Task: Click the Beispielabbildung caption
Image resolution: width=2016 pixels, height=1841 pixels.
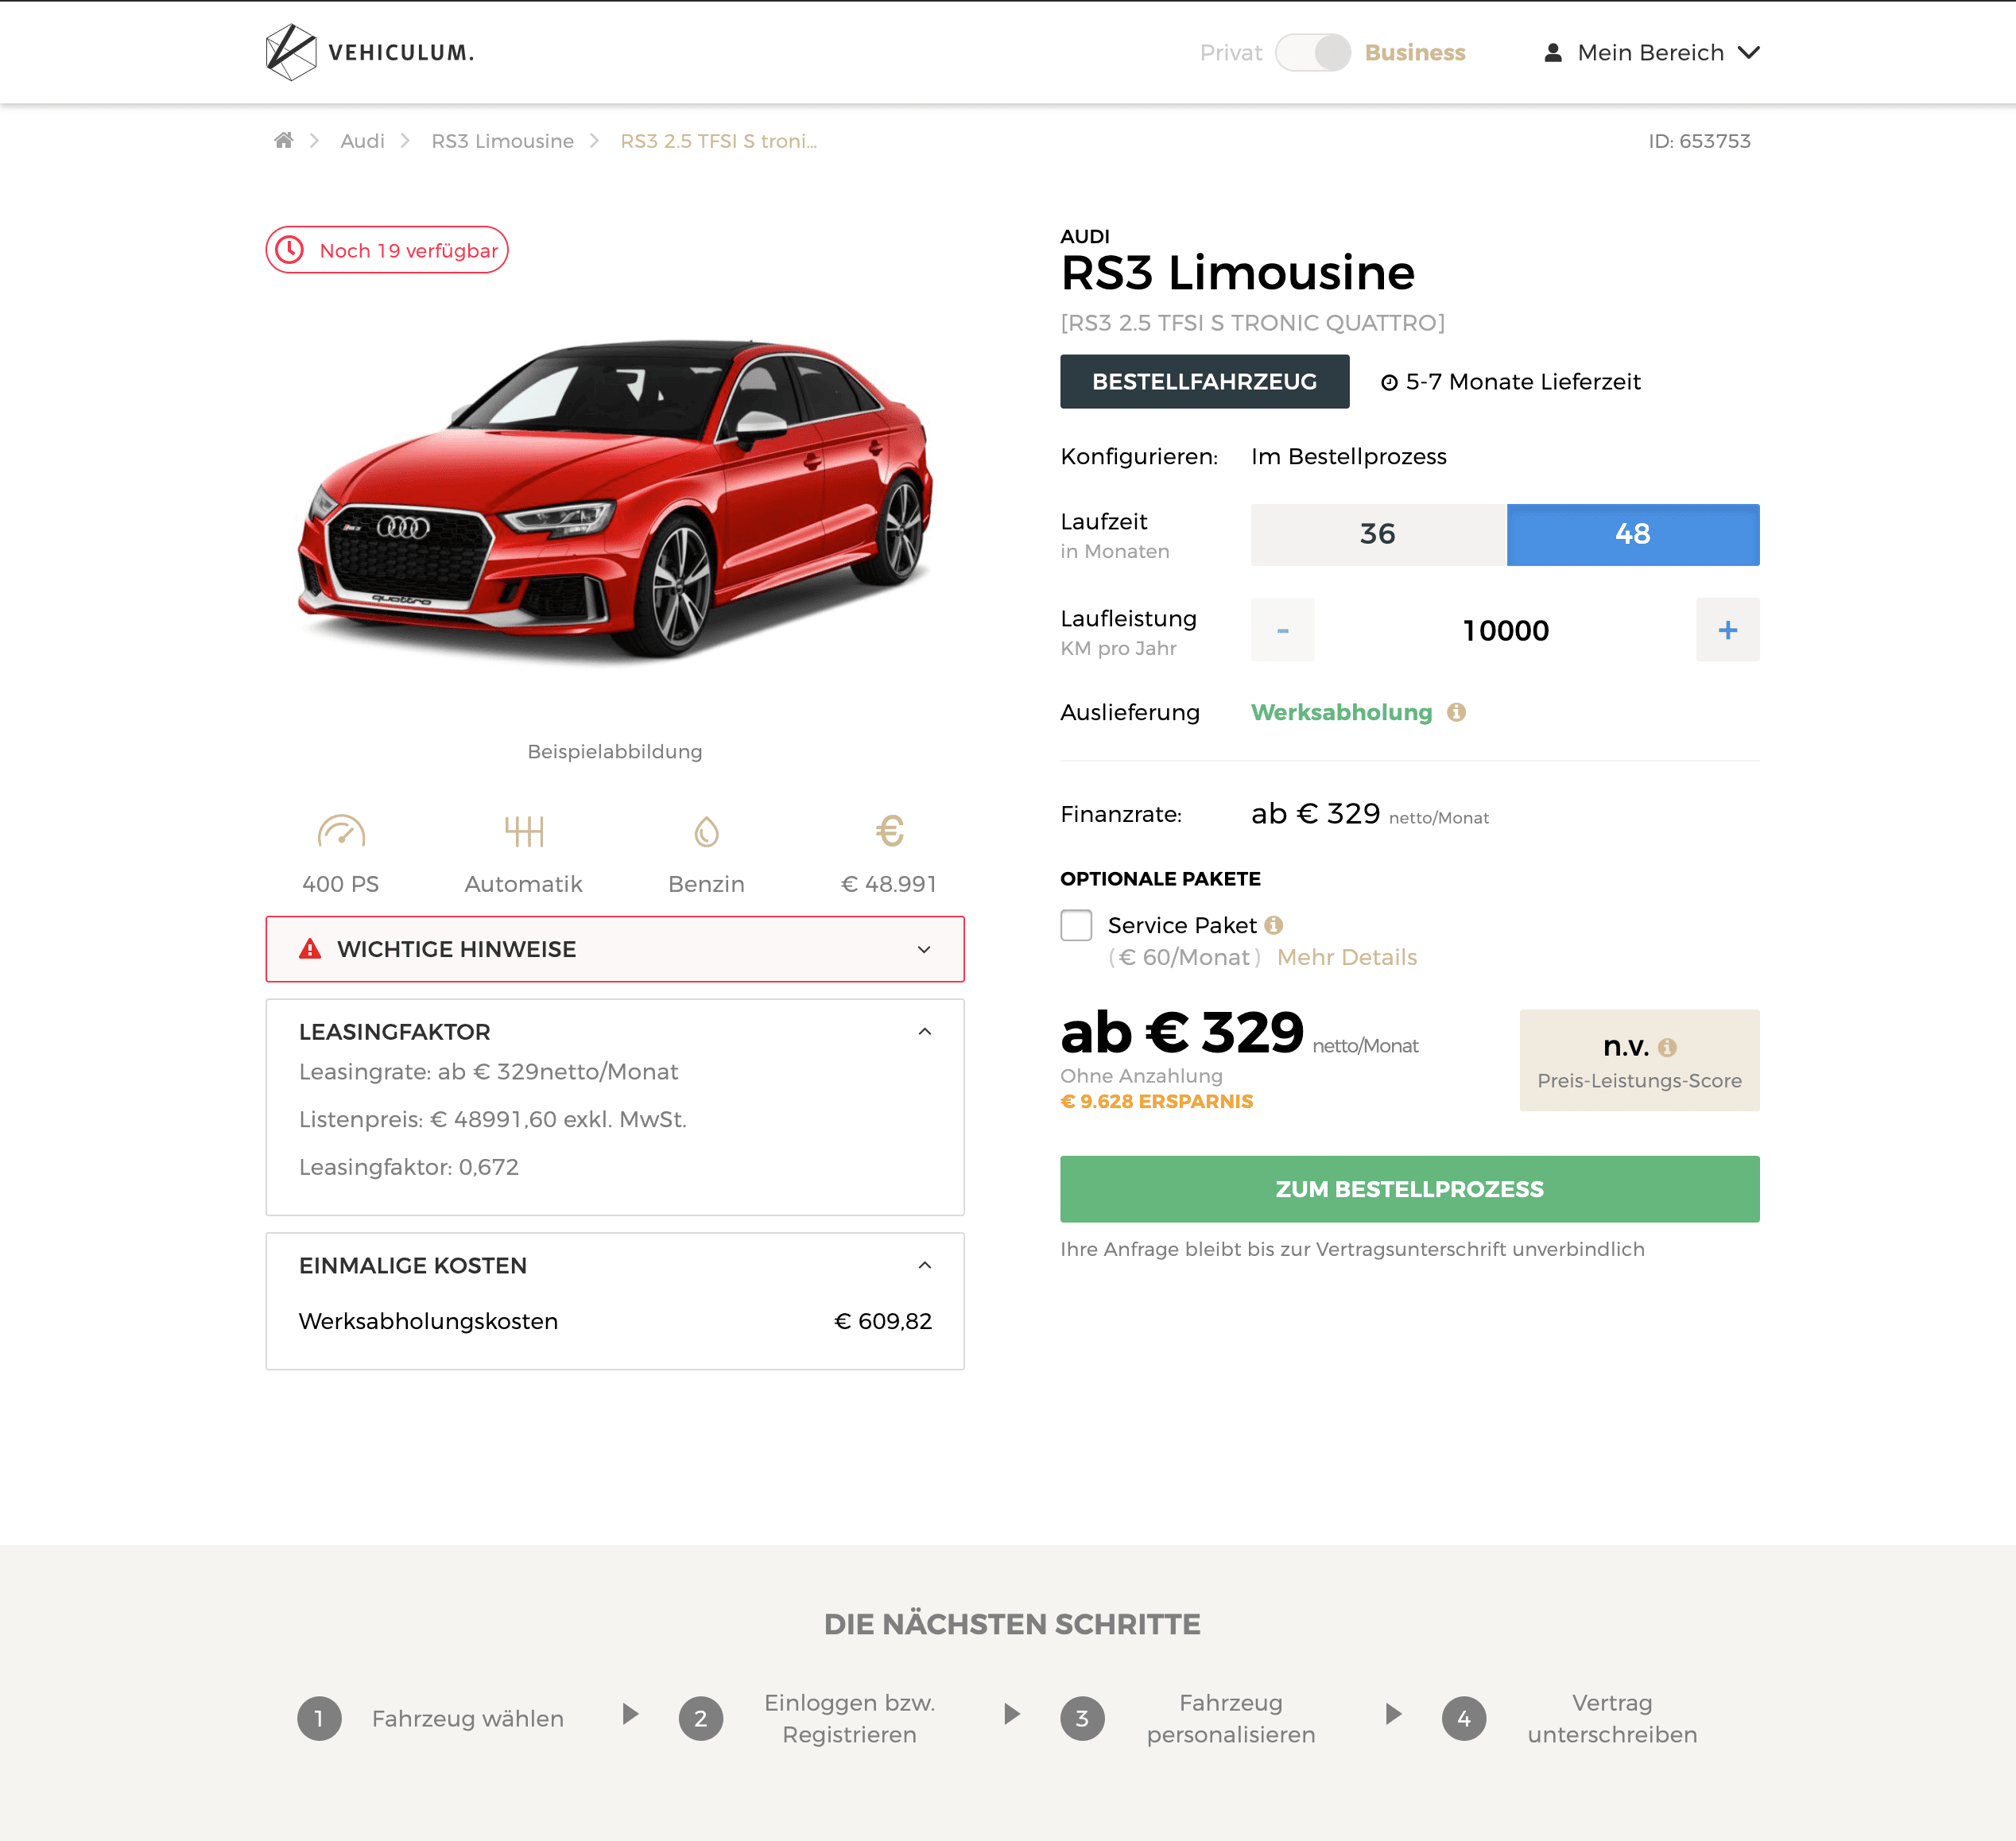Action: click(615, 751)
